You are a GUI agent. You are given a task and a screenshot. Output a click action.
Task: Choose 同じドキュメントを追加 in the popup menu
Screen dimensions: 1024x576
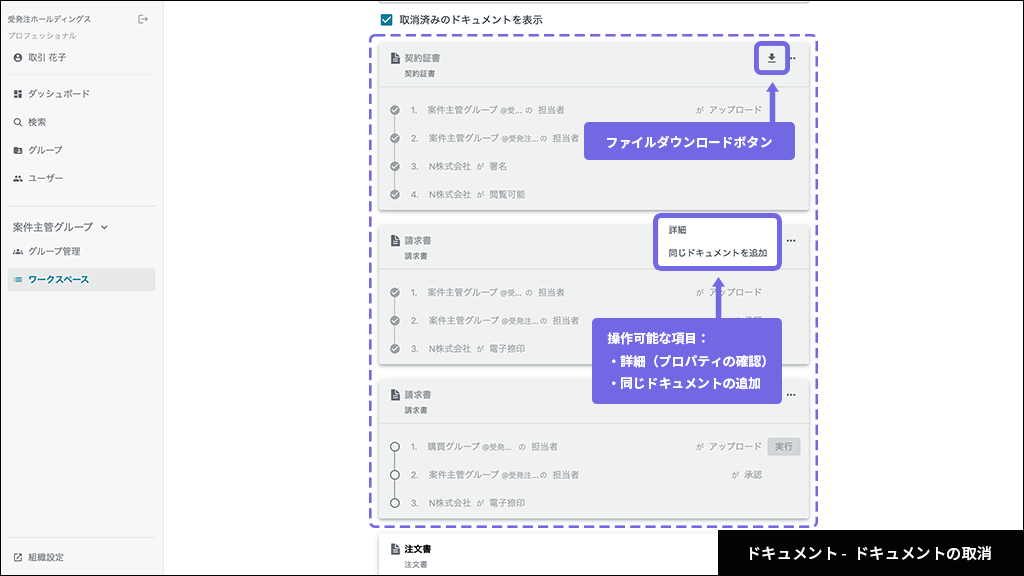coord(718,253)
